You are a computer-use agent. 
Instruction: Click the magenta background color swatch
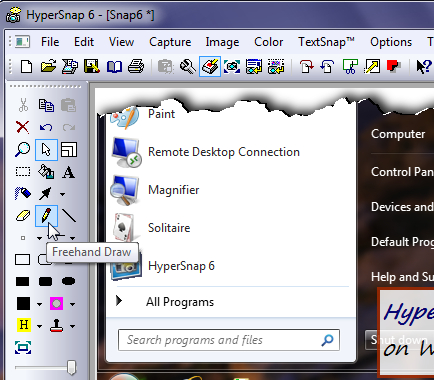point(56,304)
